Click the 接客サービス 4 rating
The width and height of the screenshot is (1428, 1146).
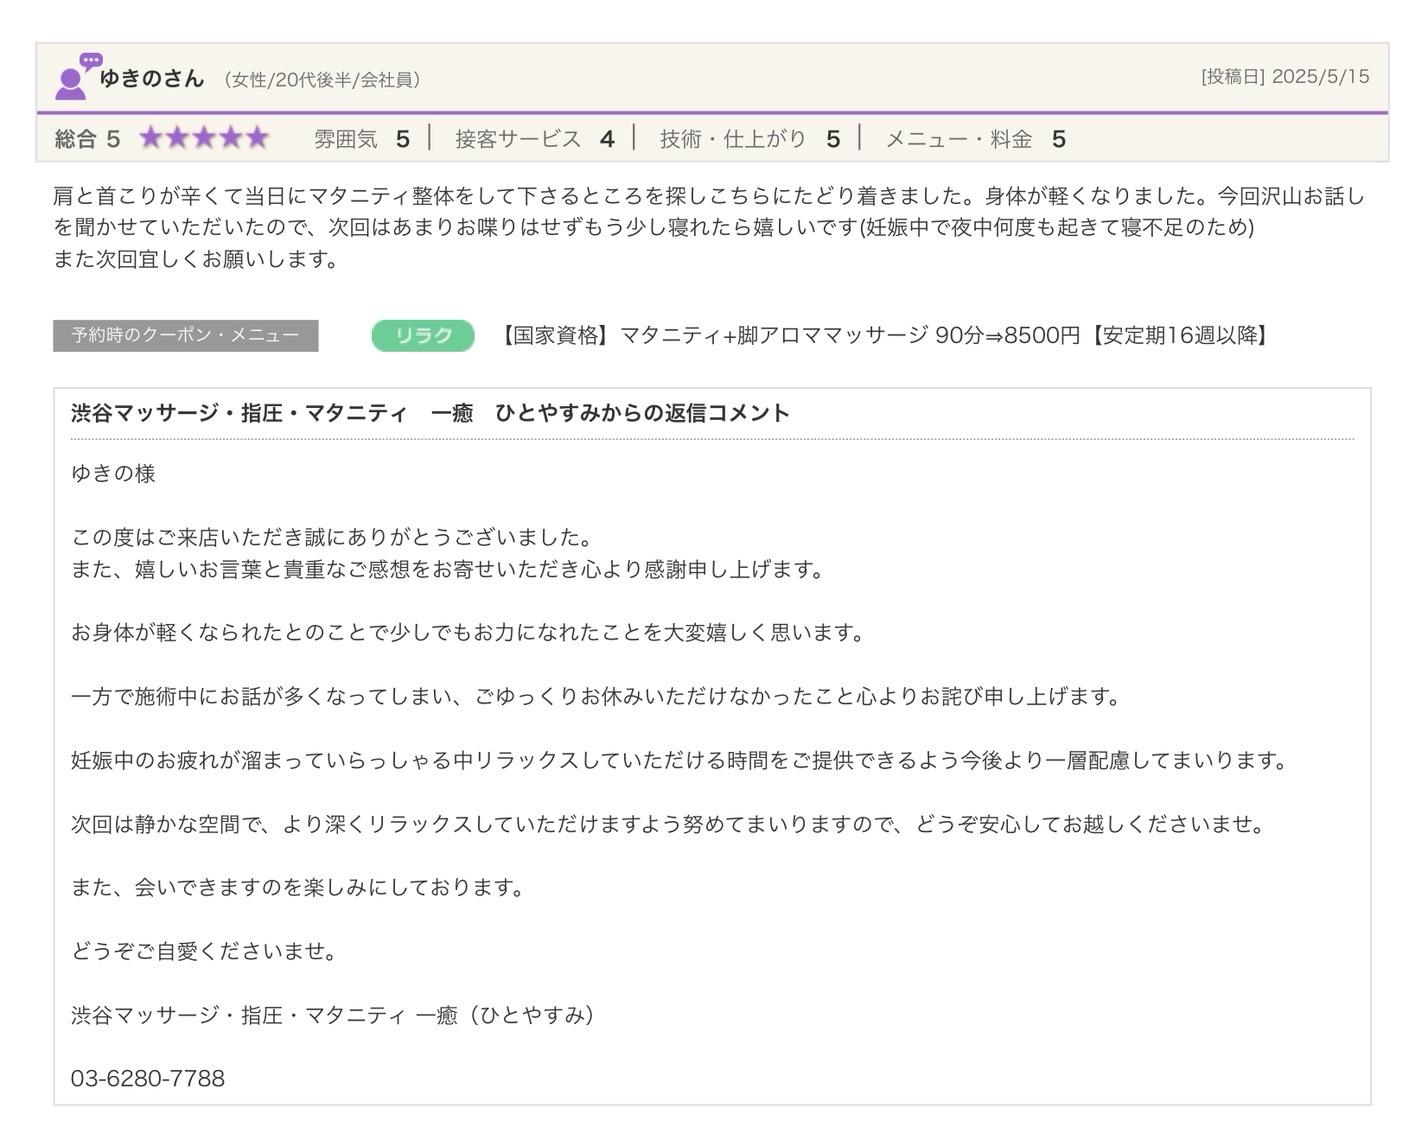point(535,139)
